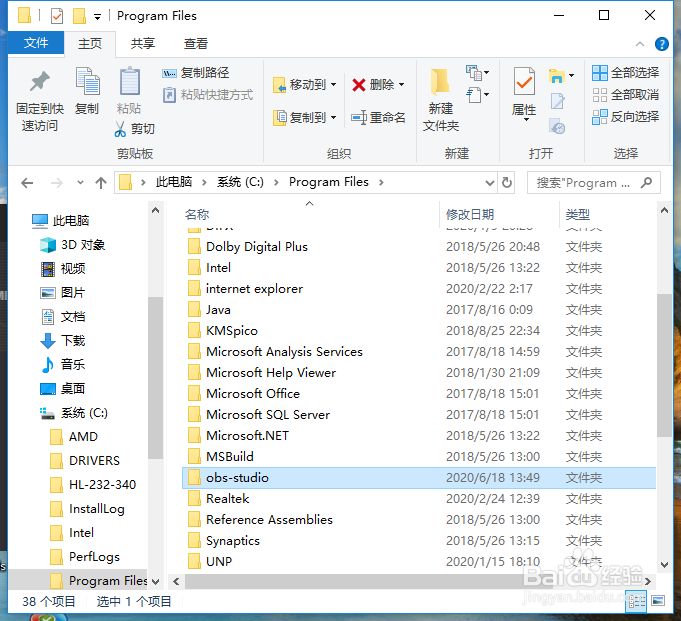Delete selected item with red X
Screen dimensions: 681x621
pyautogui.click(x=373, y=85)
